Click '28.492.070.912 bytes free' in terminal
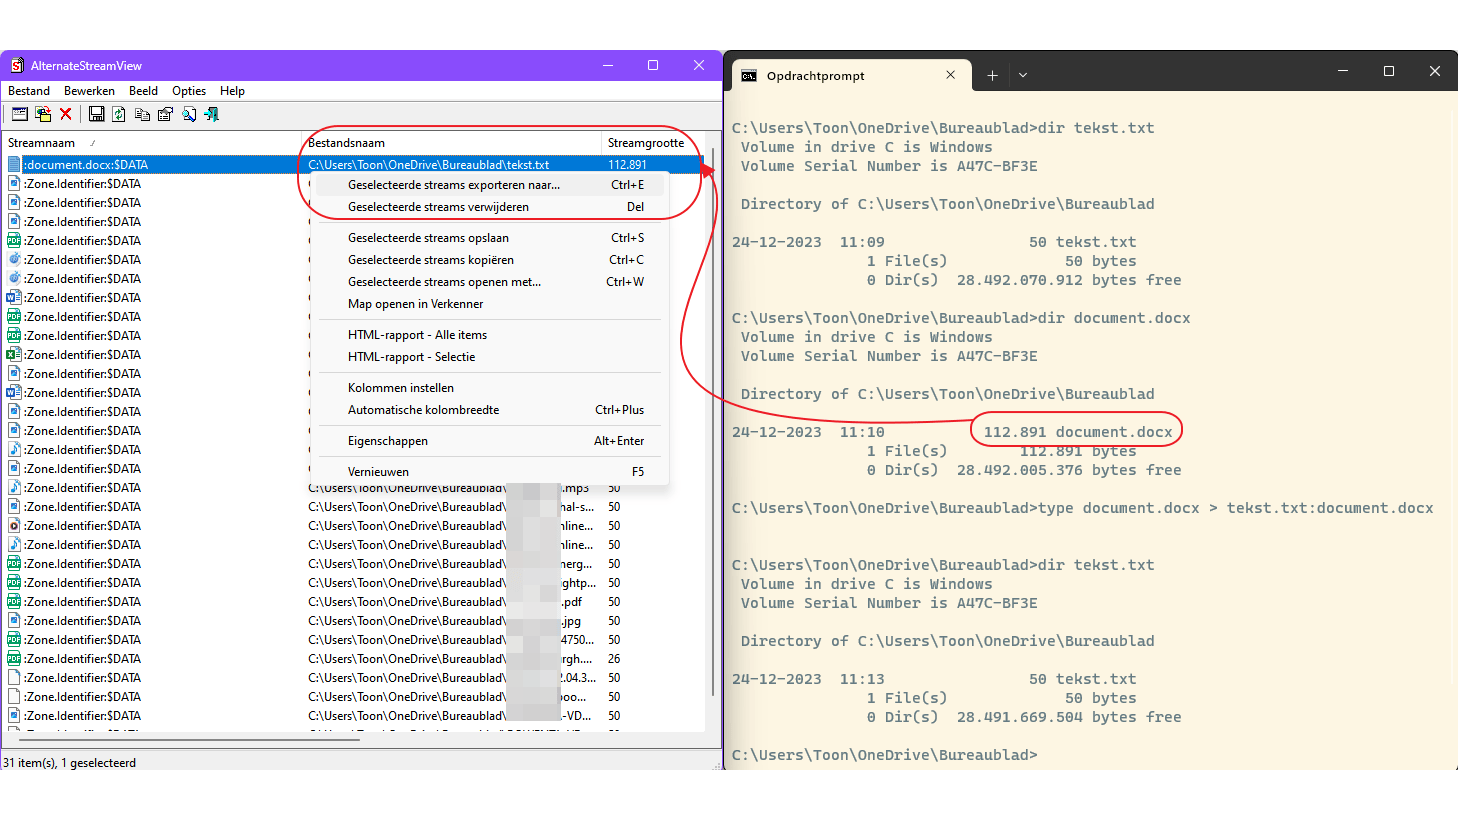This screenshot has width=1458, height=820. click(1069, 280)
